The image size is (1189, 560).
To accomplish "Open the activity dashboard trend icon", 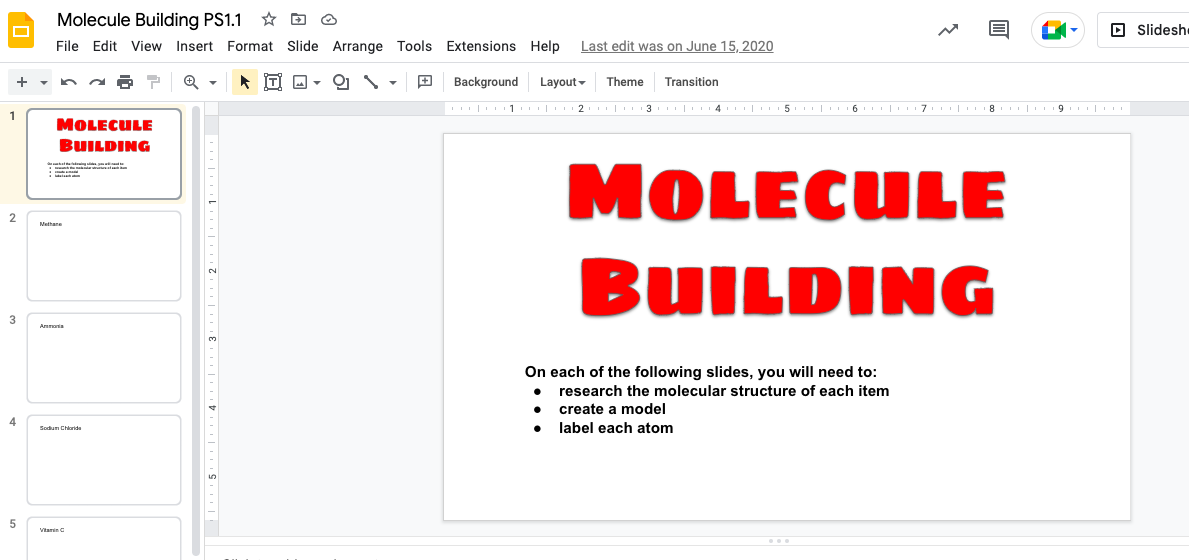I will point(948,30).
